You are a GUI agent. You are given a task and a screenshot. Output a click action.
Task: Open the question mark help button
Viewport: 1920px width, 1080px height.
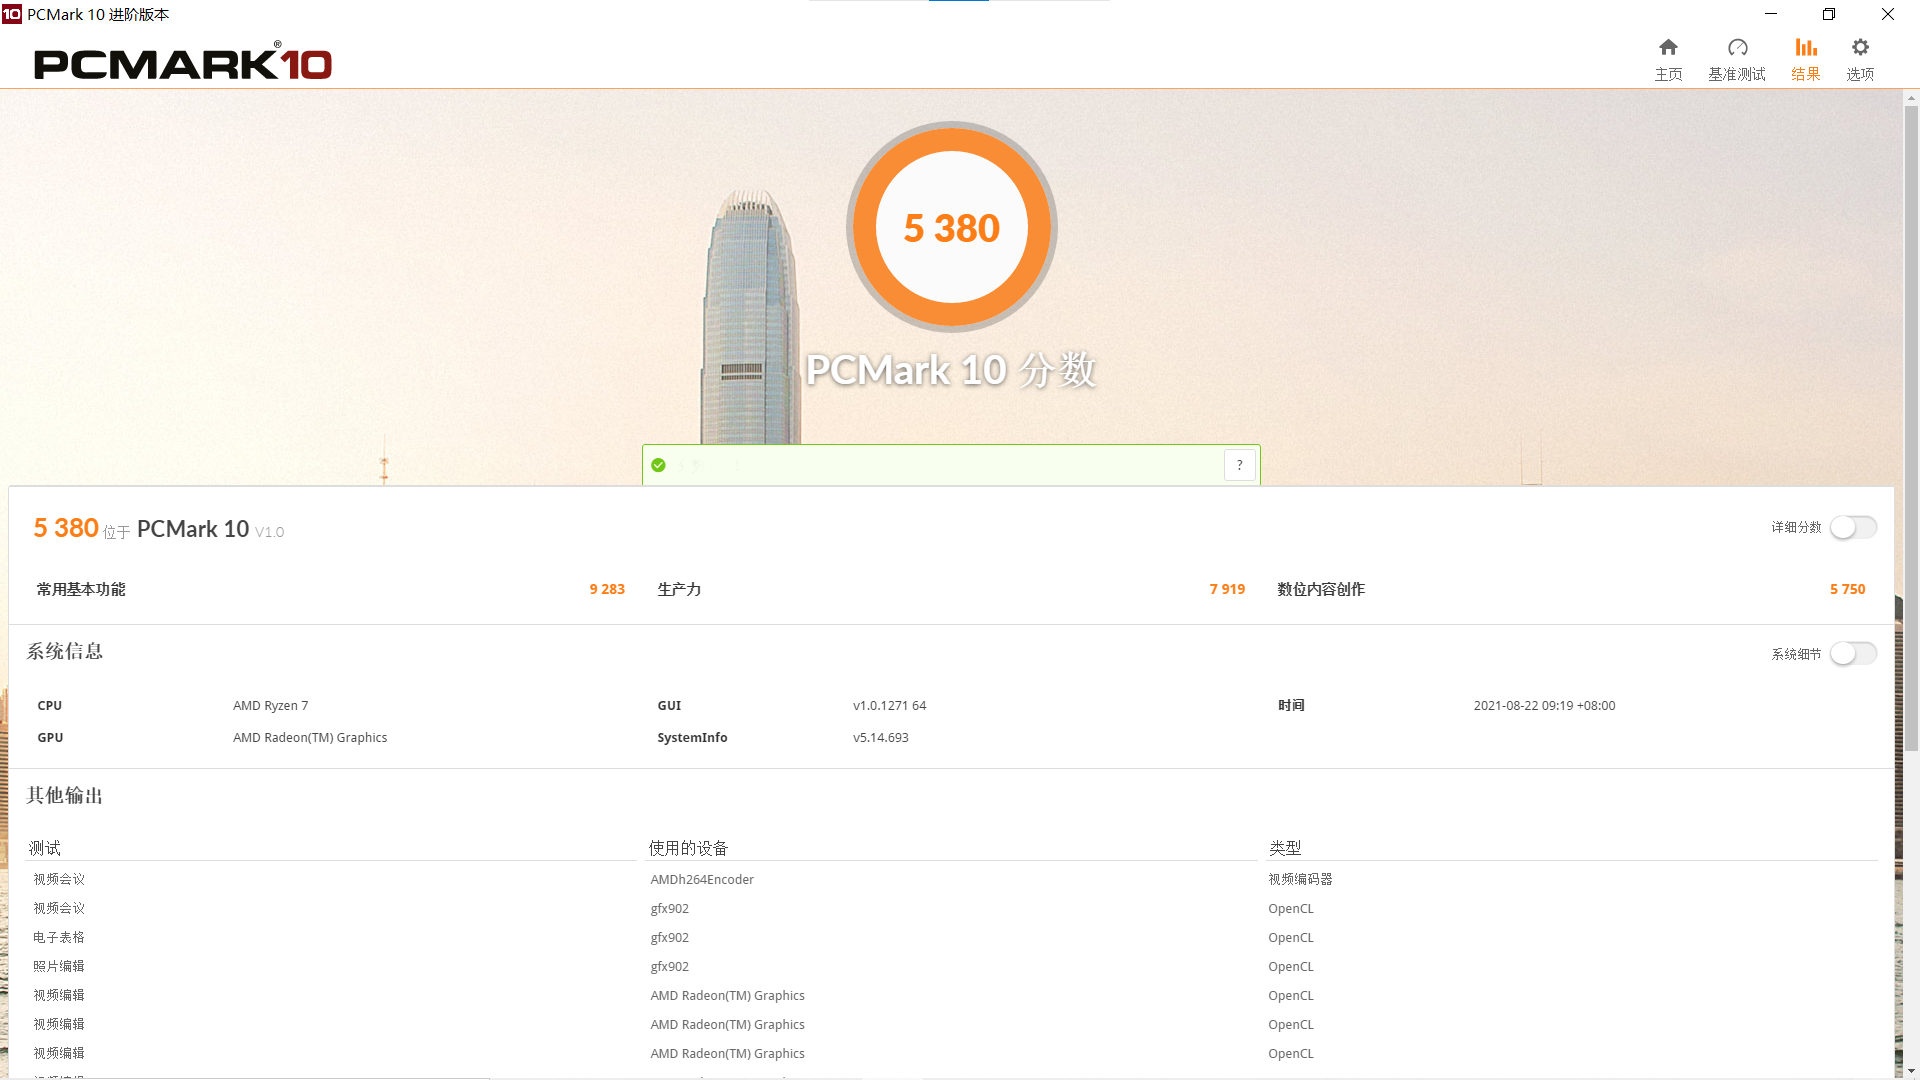click(x=1240, y=465)
